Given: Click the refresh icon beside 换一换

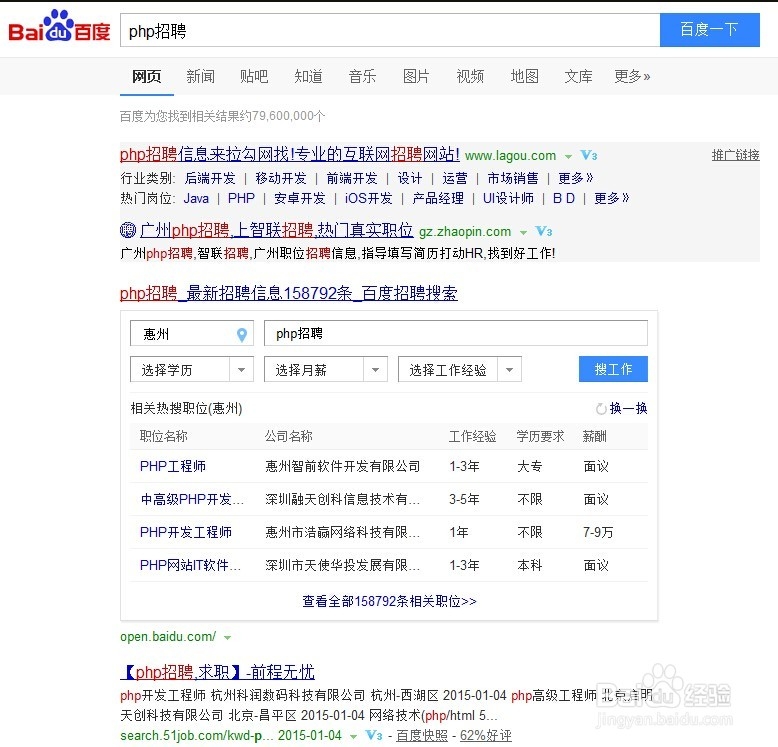Looking at the screenshot, I should click(601, 409).
